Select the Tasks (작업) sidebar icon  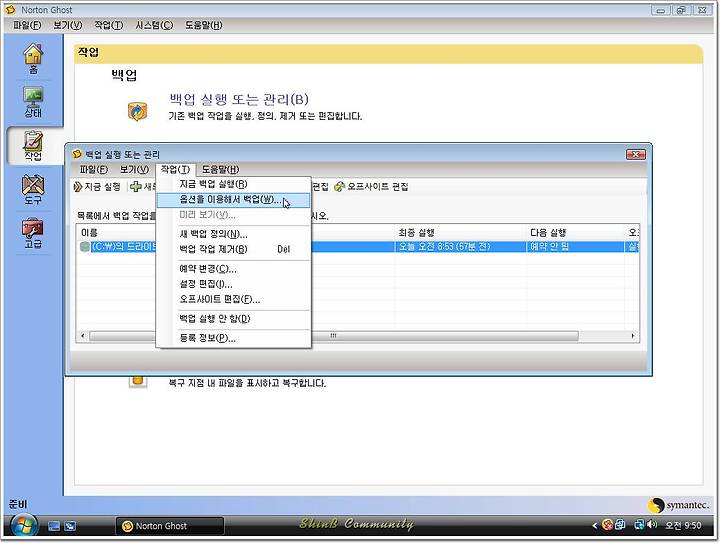pos(33,146)
